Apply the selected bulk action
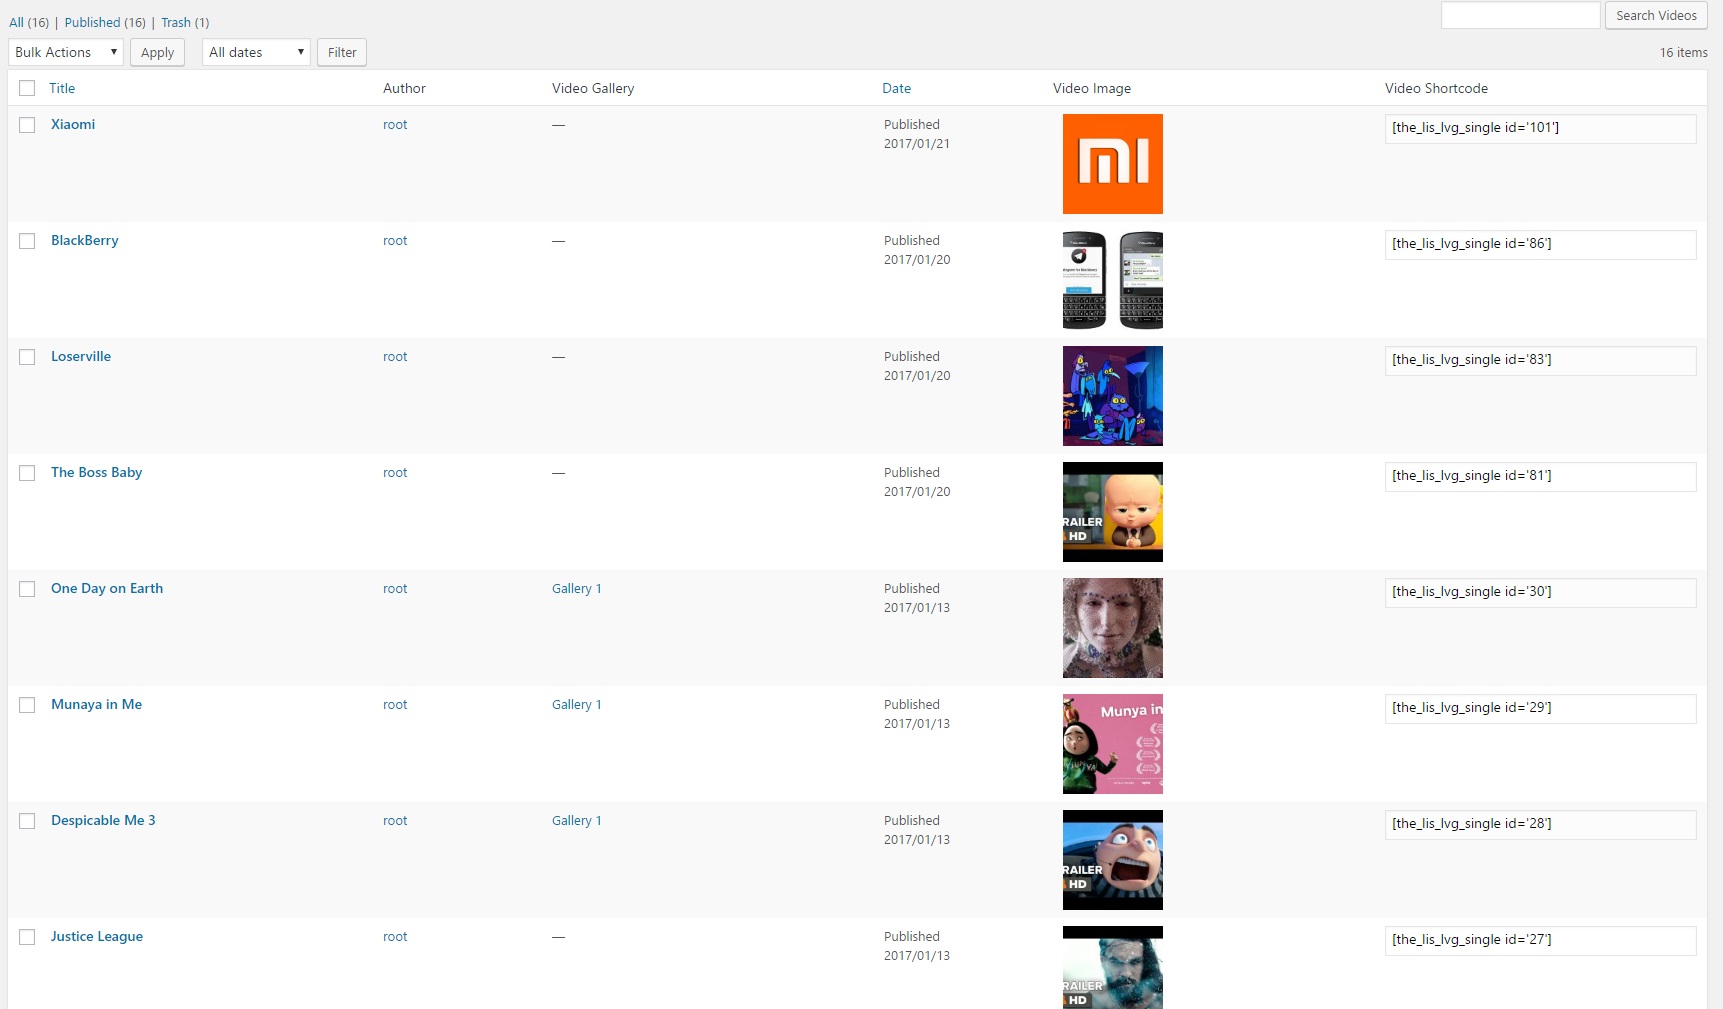Screen dimensions: 1723x1009 [x=157, y=52]
